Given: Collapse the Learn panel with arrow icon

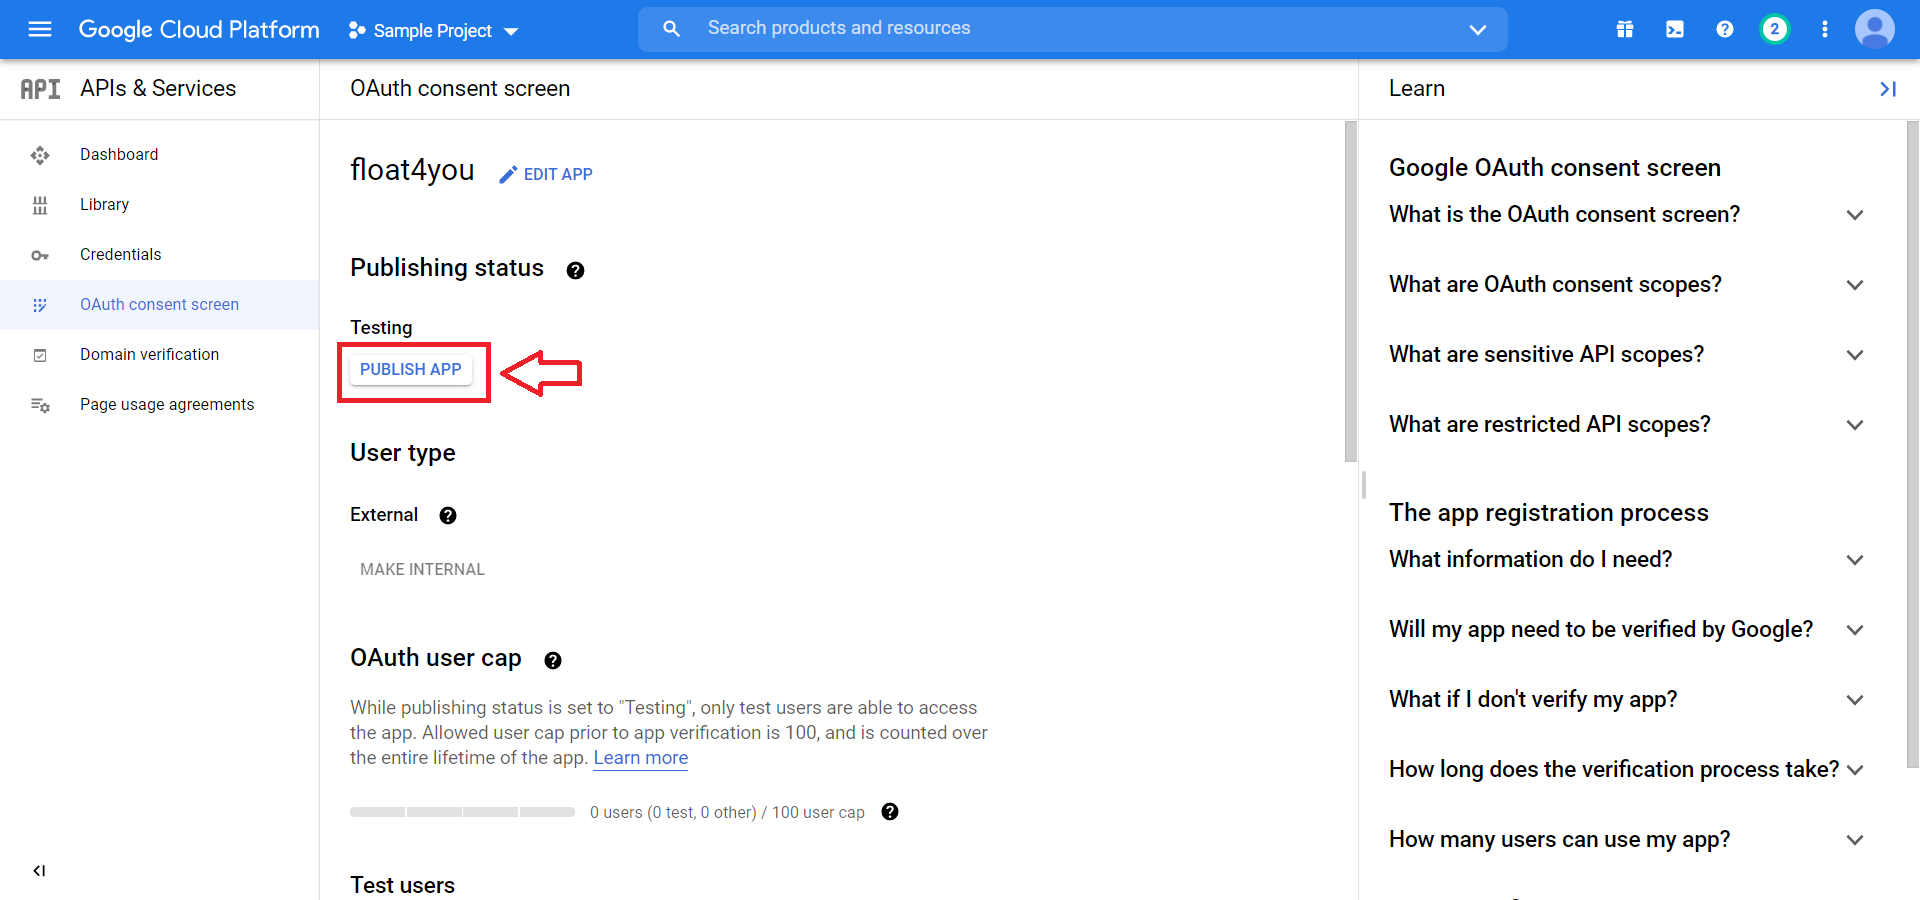Looking at the screenshot, I should pos(1888,89).
